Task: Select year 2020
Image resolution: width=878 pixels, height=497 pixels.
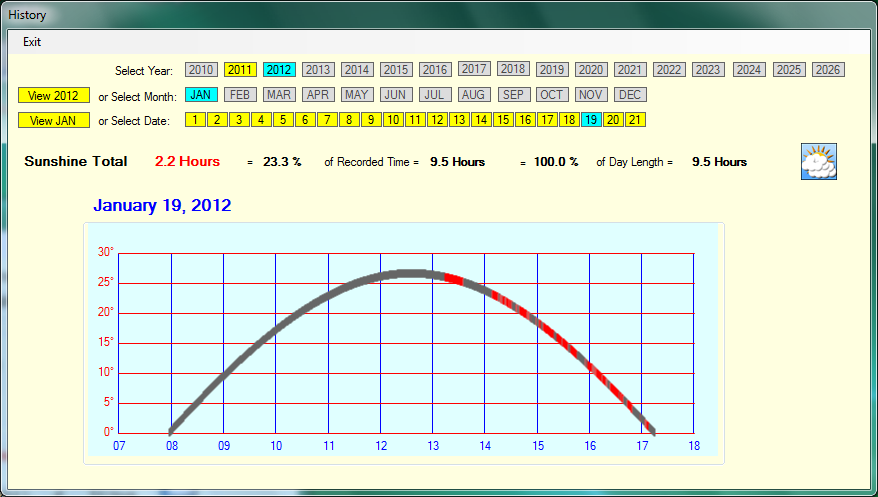Action: pos(591,69)
